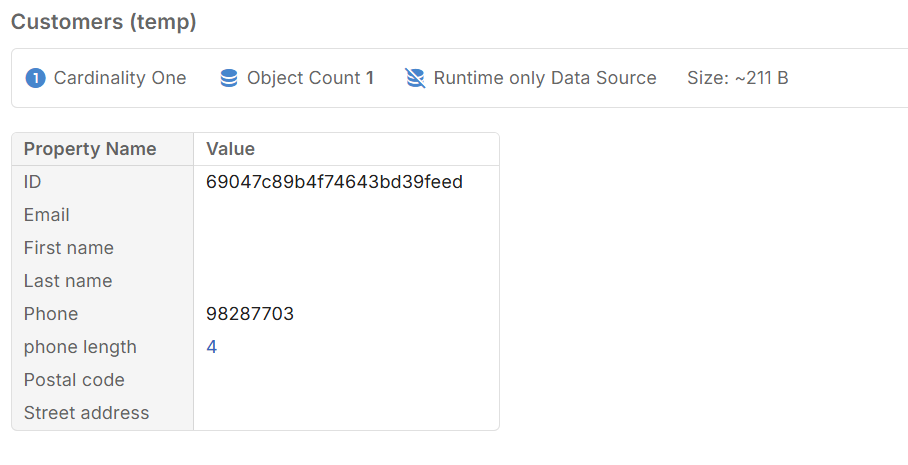Select the Street address property cell
The width and height of the screenshot is (908, 465).
tap(86, 413)
